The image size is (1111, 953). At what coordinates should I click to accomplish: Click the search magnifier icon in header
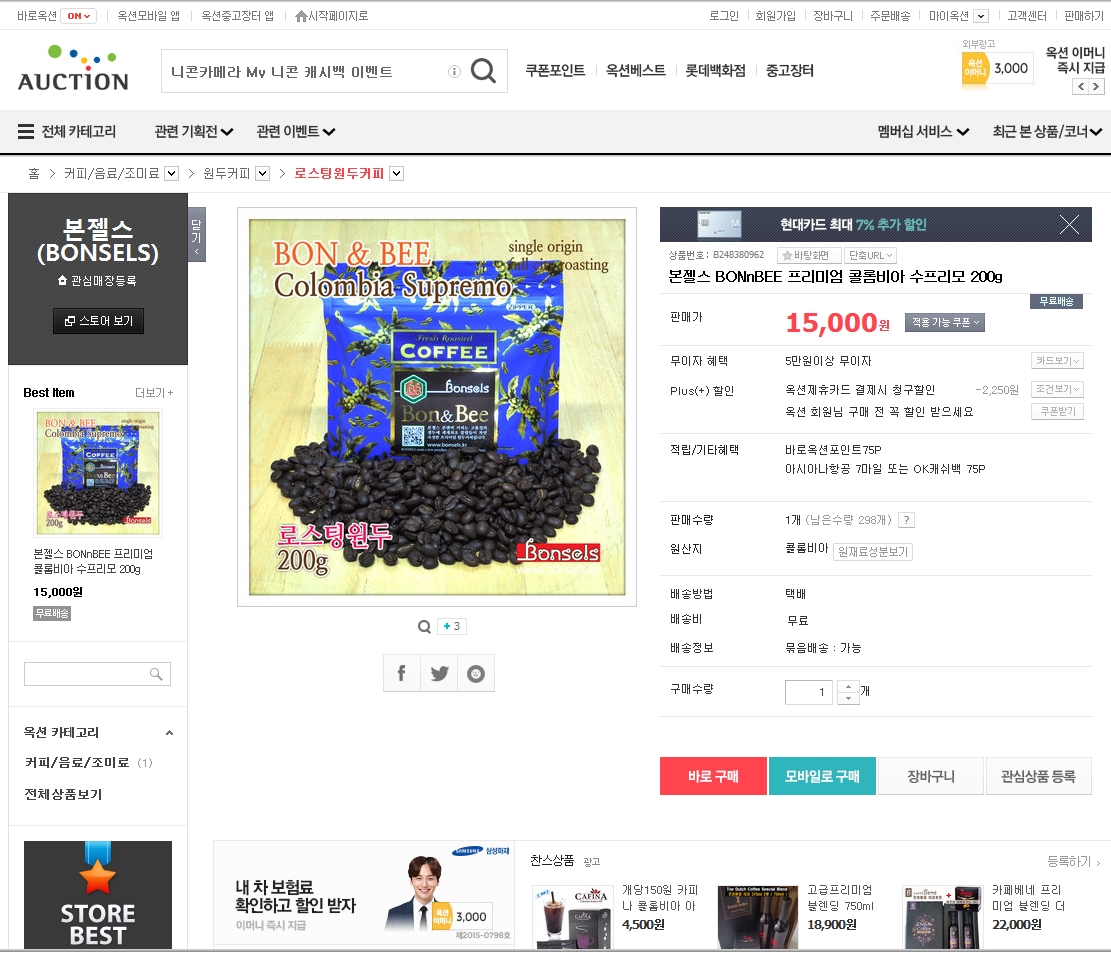[483, 71]
